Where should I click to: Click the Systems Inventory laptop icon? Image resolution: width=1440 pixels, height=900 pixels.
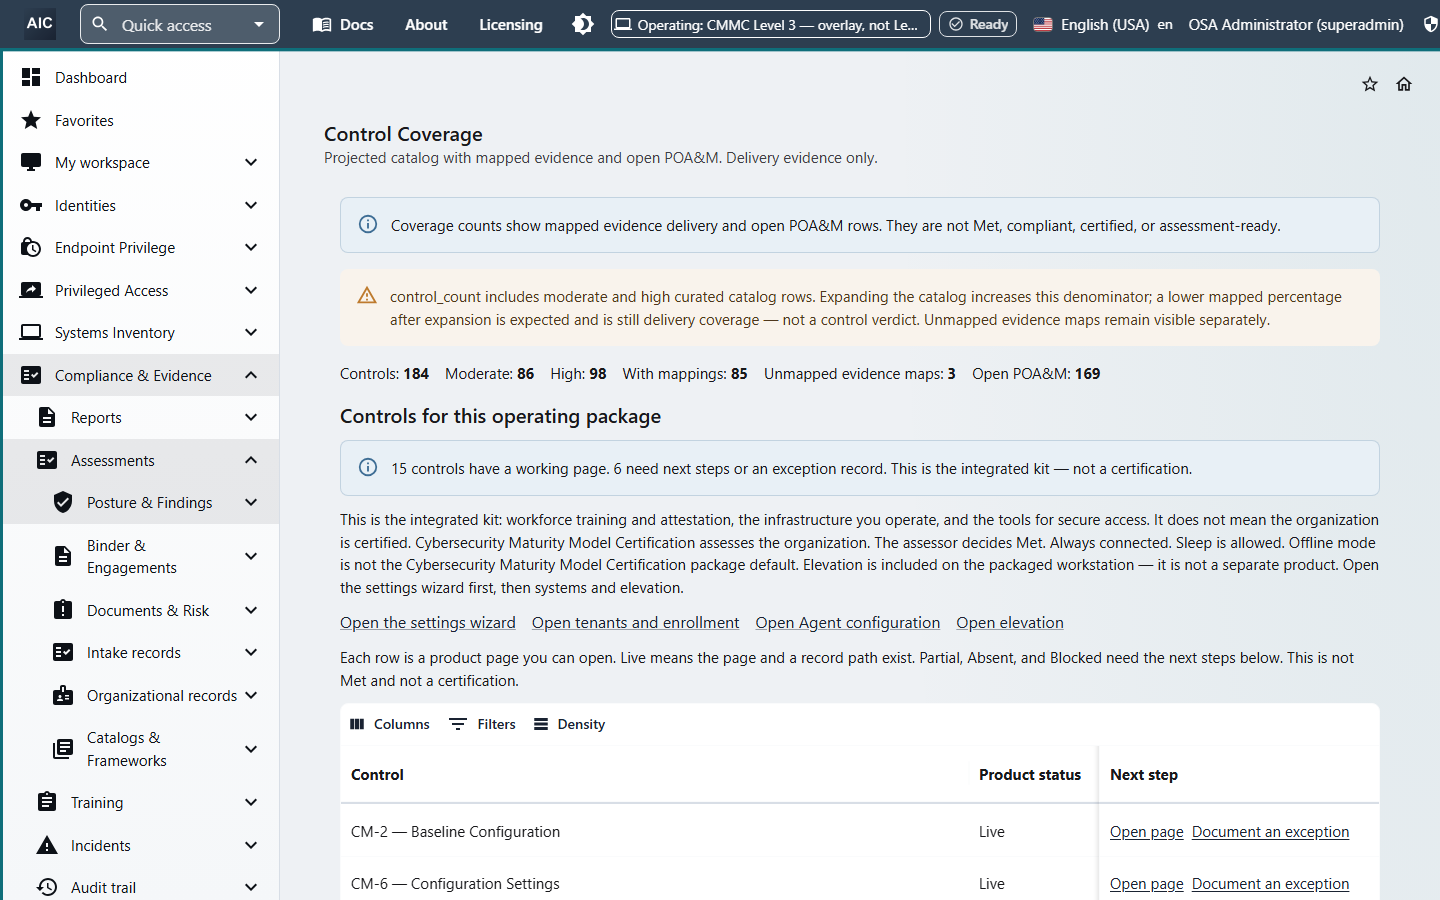pyautogui.click(x=31, y=332)
